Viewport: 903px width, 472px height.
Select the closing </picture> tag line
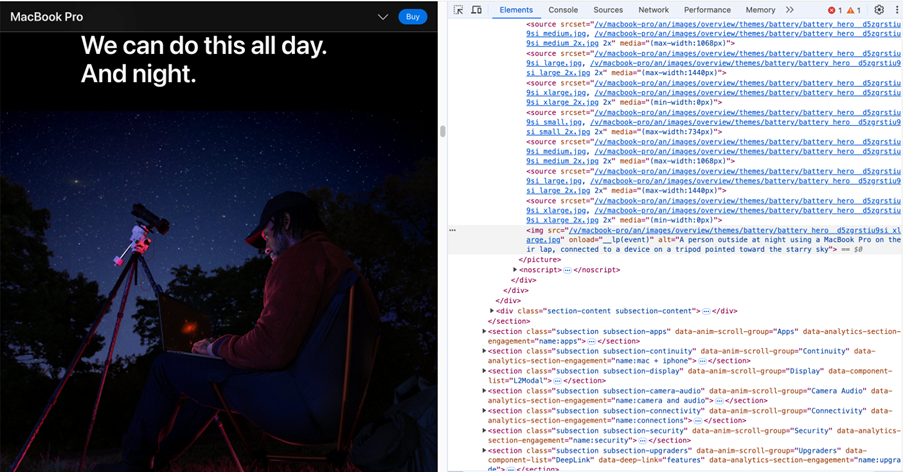pyautogui.click(x=540, y=260)
